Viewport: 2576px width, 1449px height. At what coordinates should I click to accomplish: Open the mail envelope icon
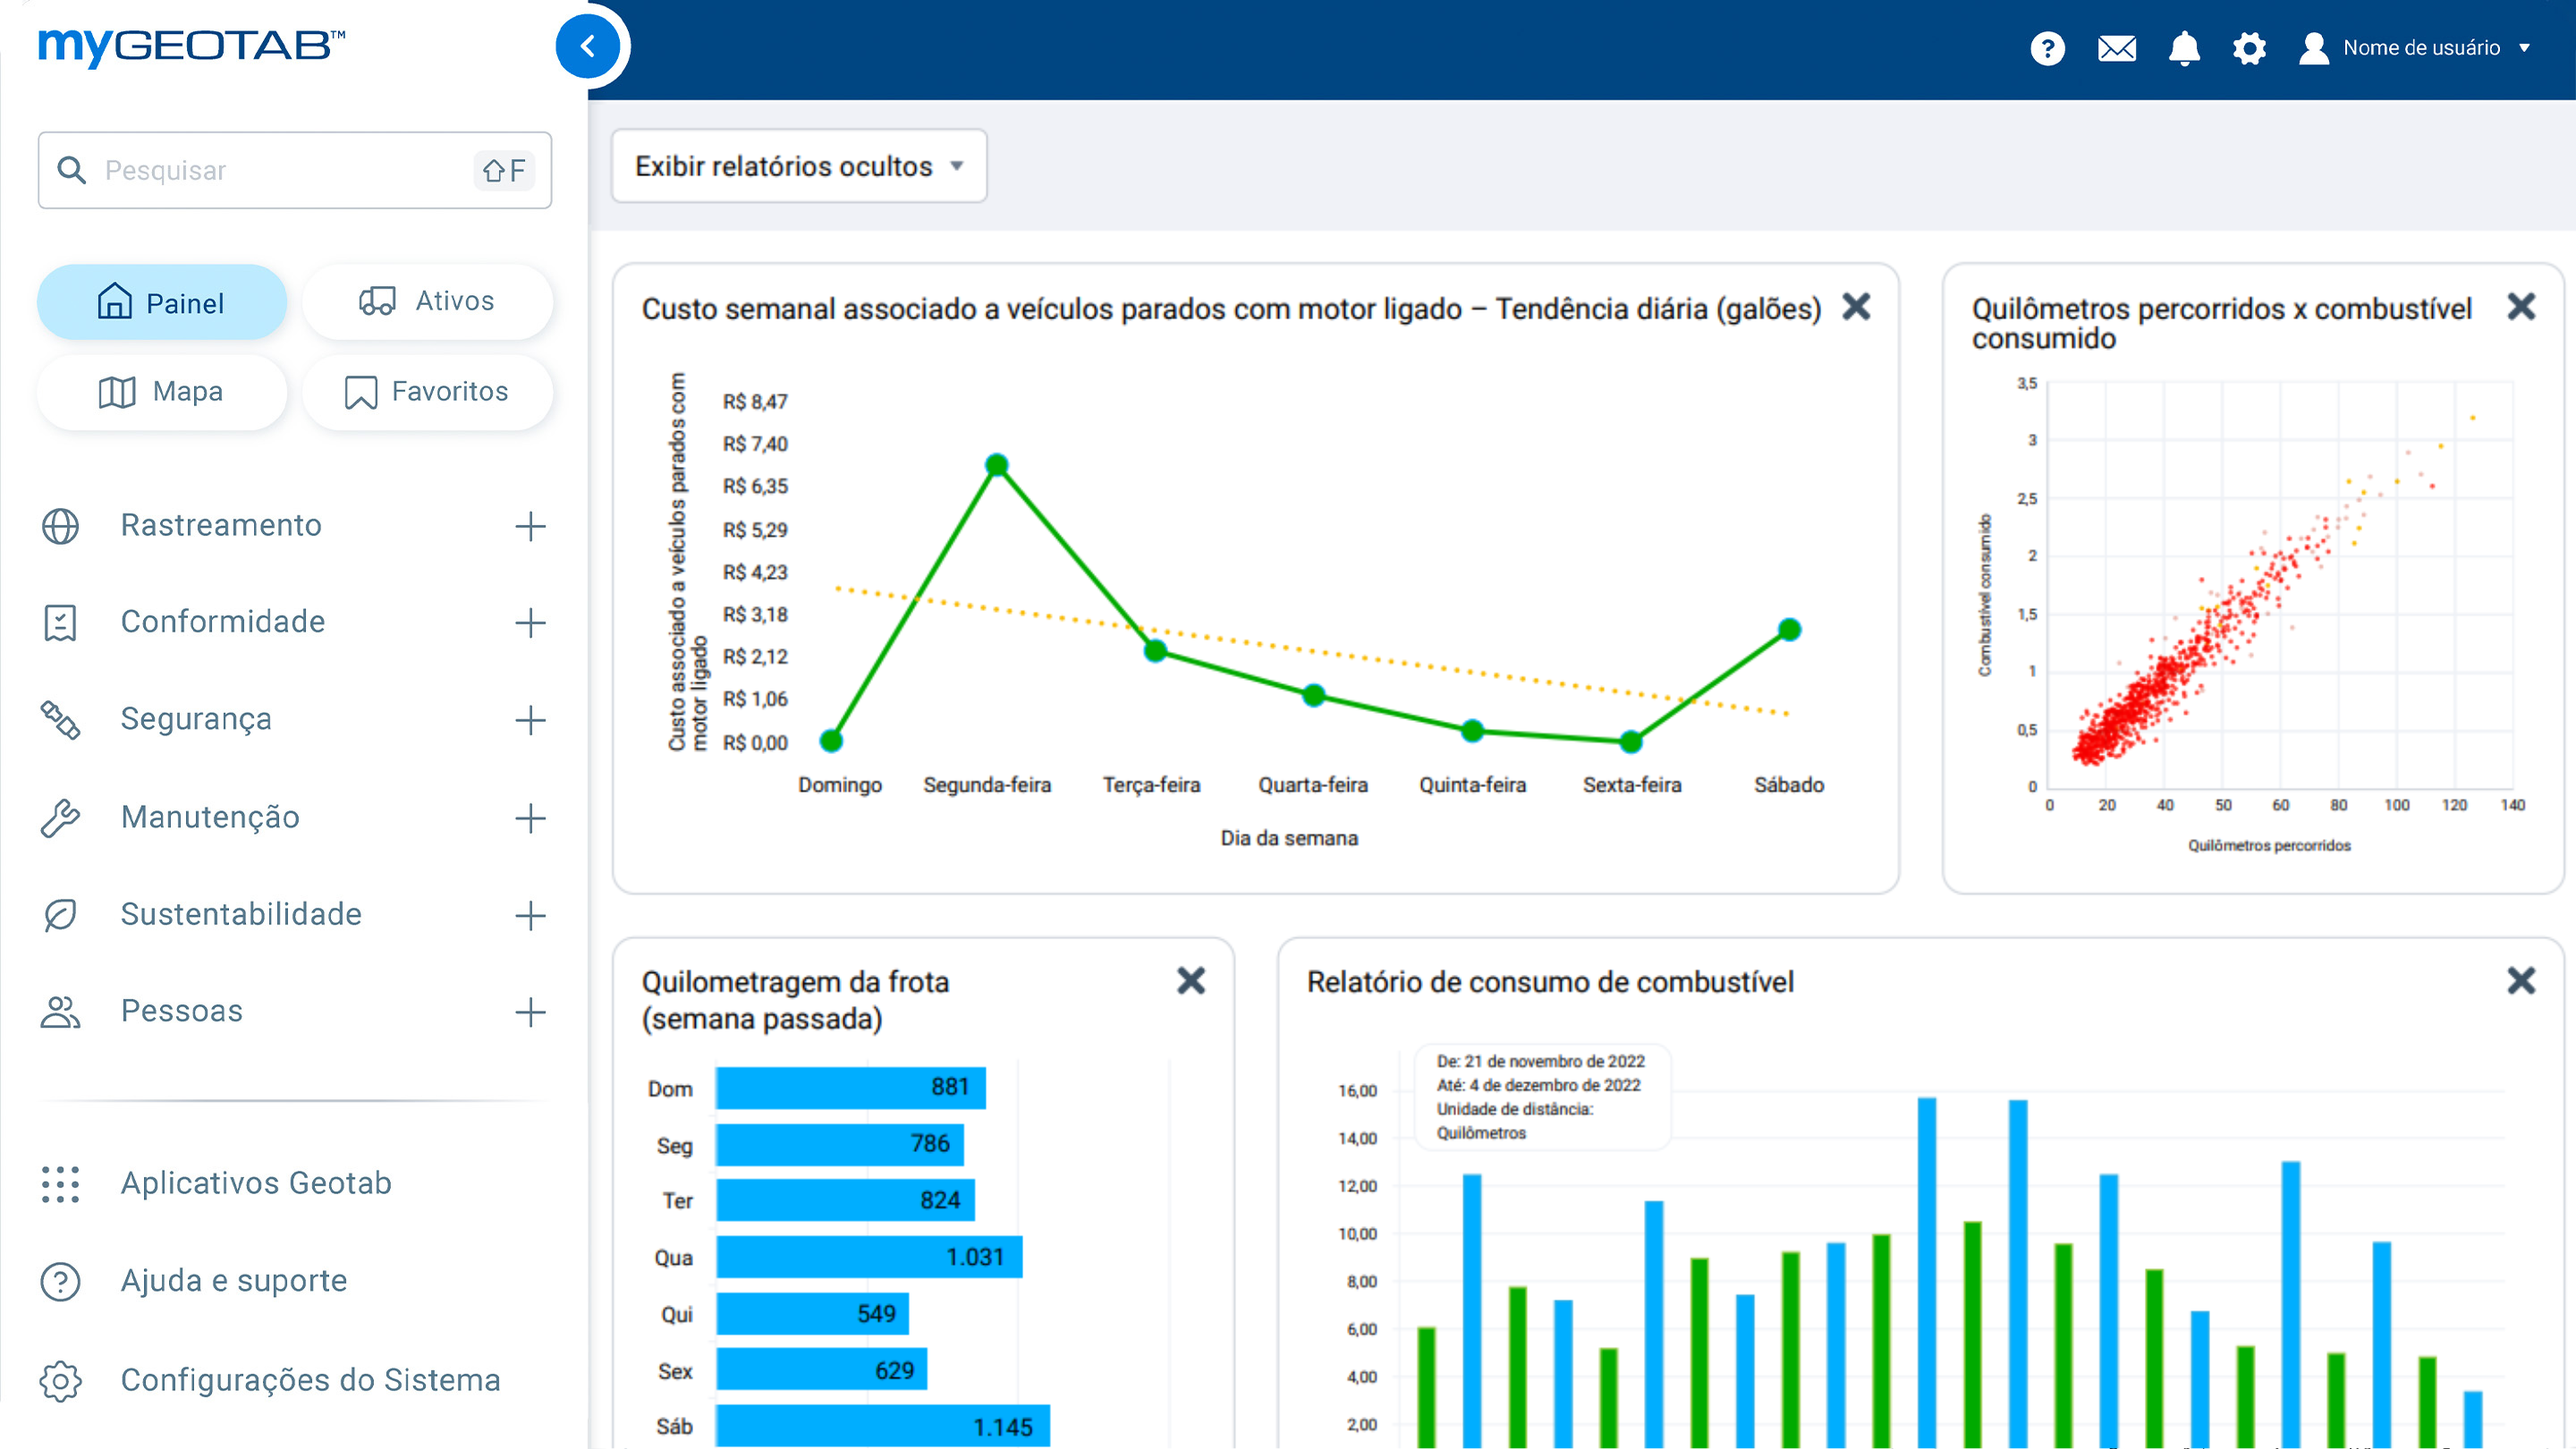pyautogui.click(x=2116, y=48)
